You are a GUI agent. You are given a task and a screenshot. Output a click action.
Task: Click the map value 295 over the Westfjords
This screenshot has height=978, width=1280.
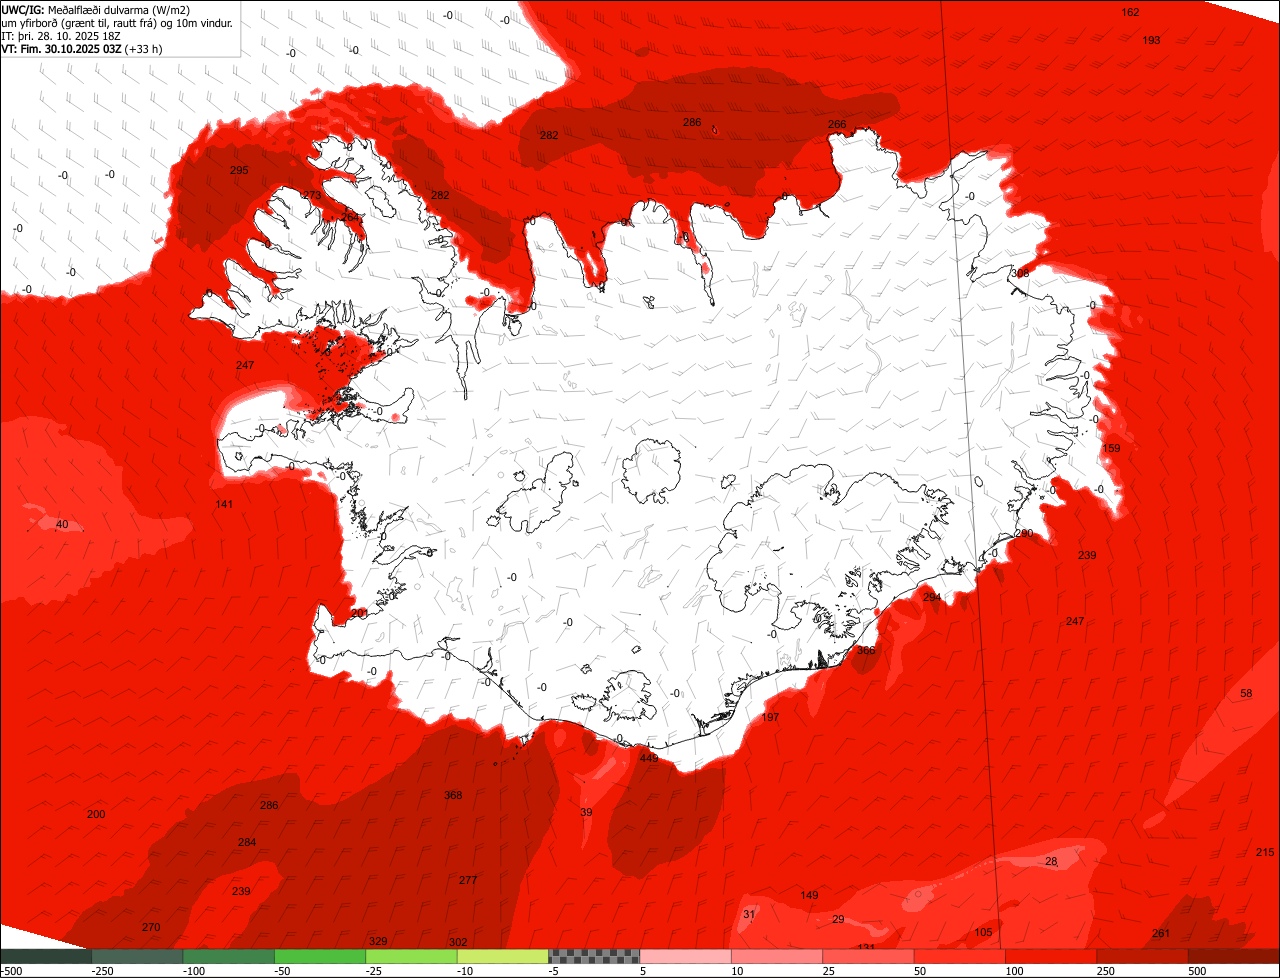point(239,170)
